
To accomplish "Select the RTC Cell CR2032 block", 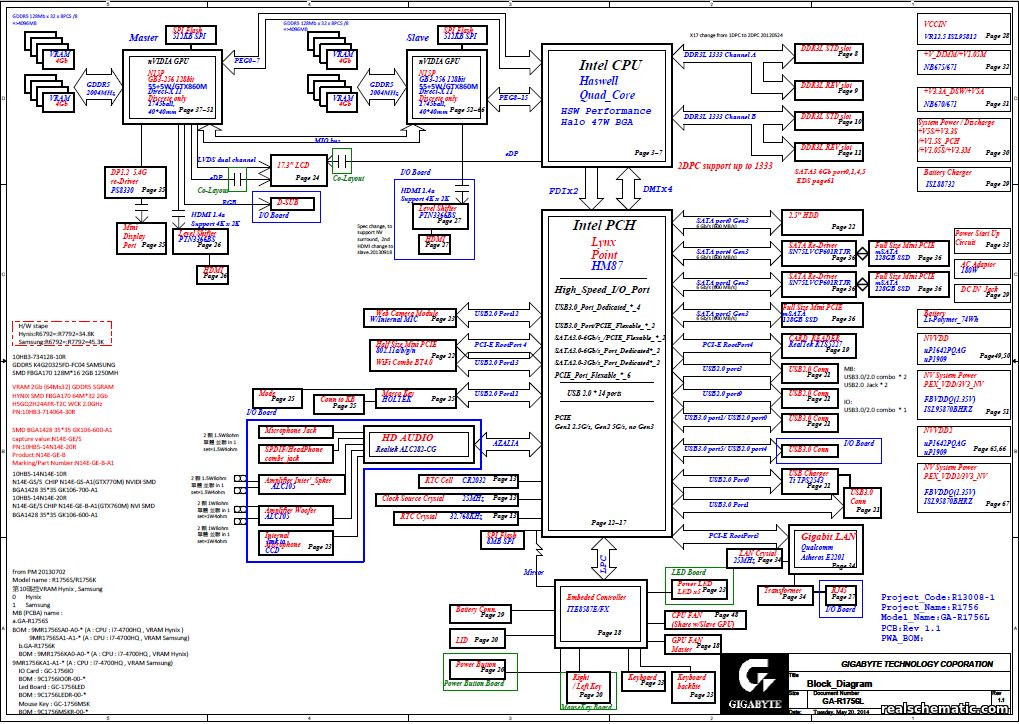I will click(469, 481).
